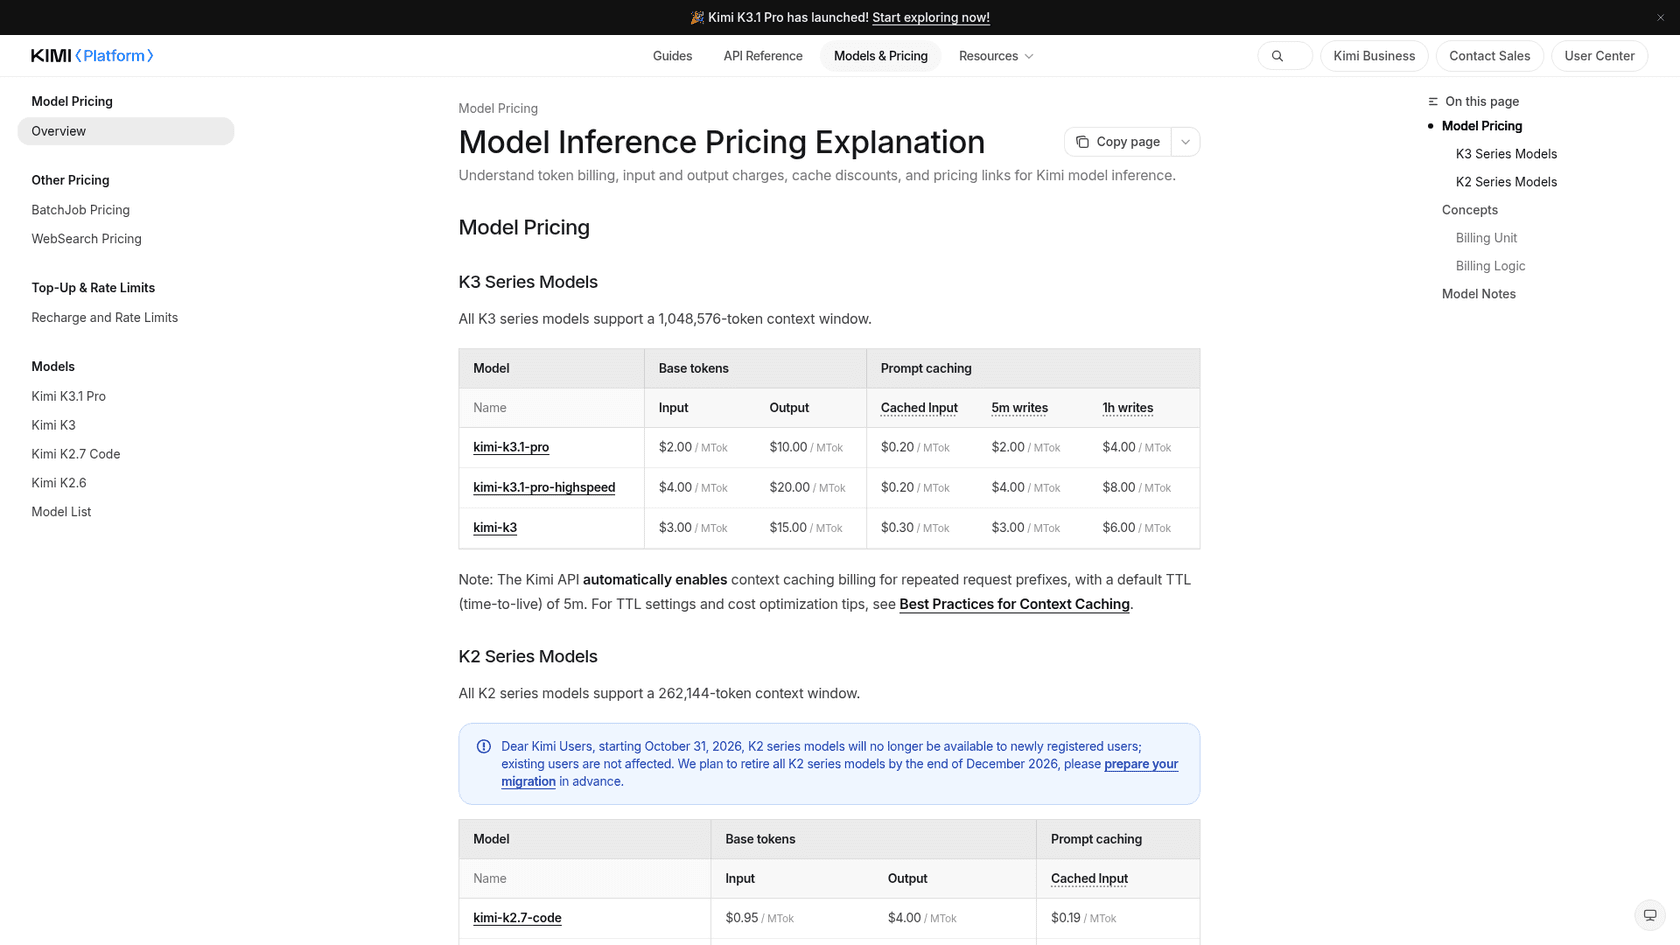The width and height of the screenshot is (1680, 945).
Task: Go to Recharge and Rate Limits
Action: [x=105, y=318]
